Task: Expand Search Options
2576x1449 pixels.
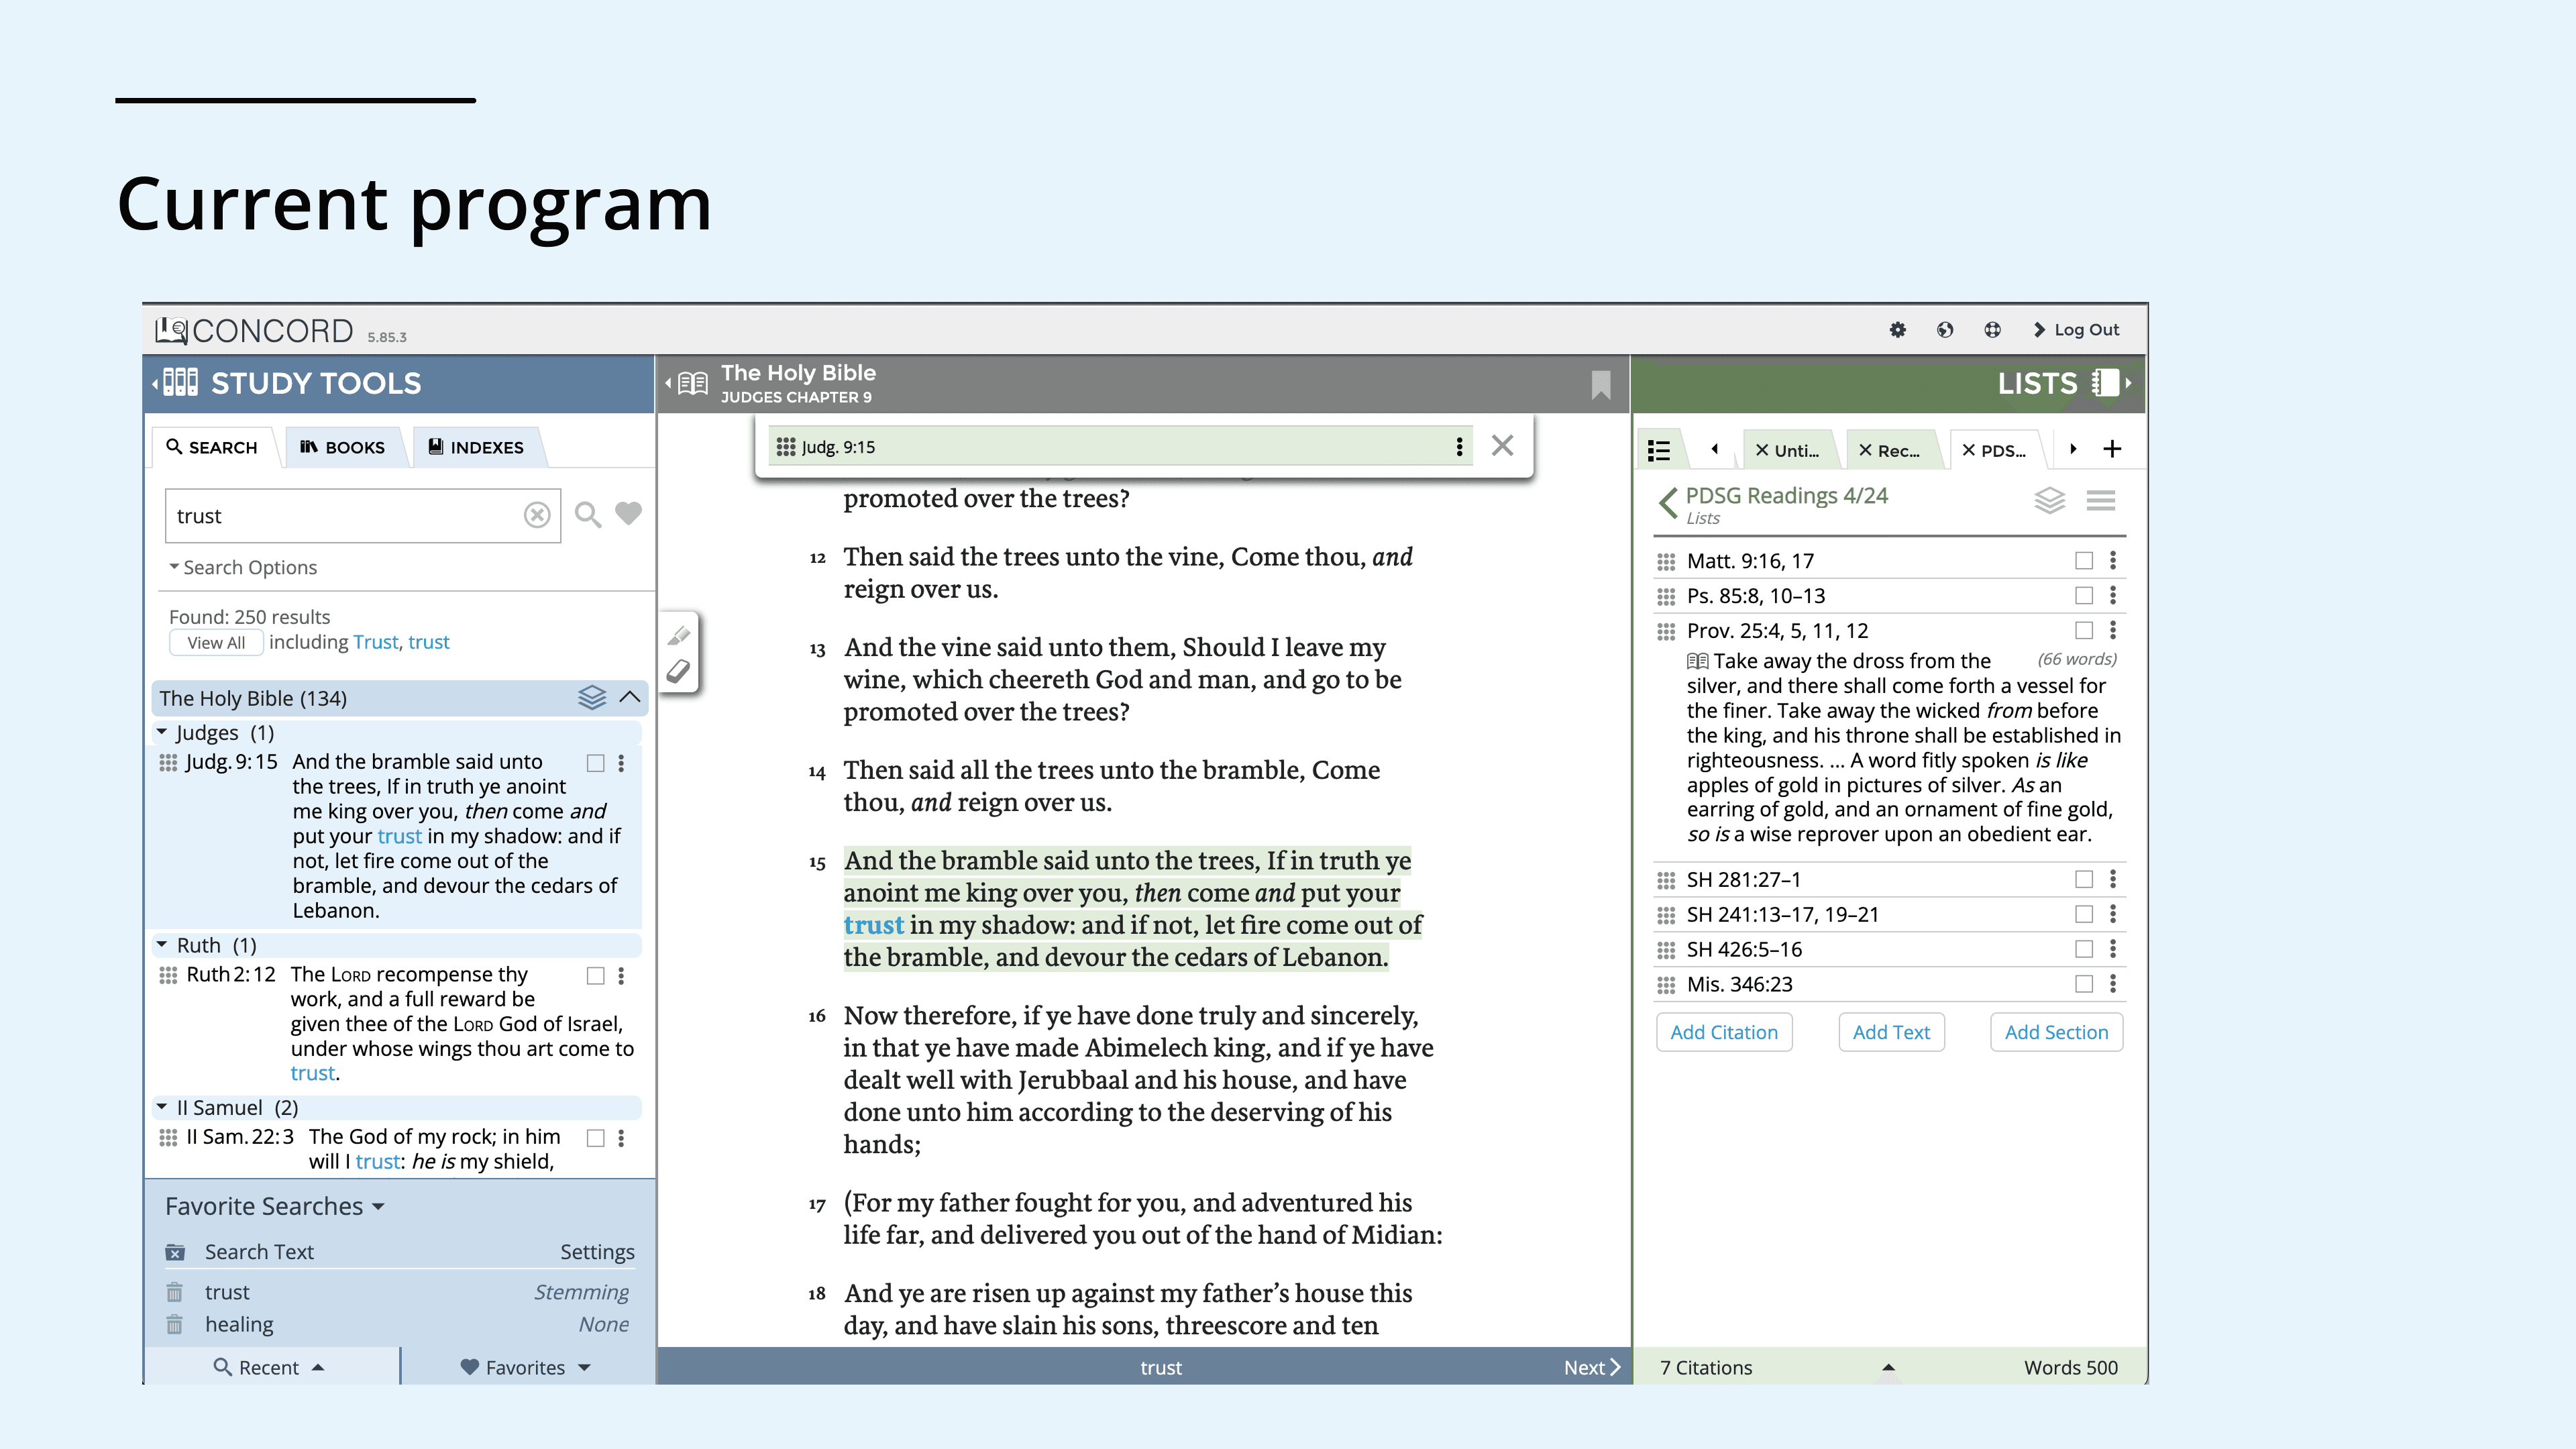Action: 243,567
